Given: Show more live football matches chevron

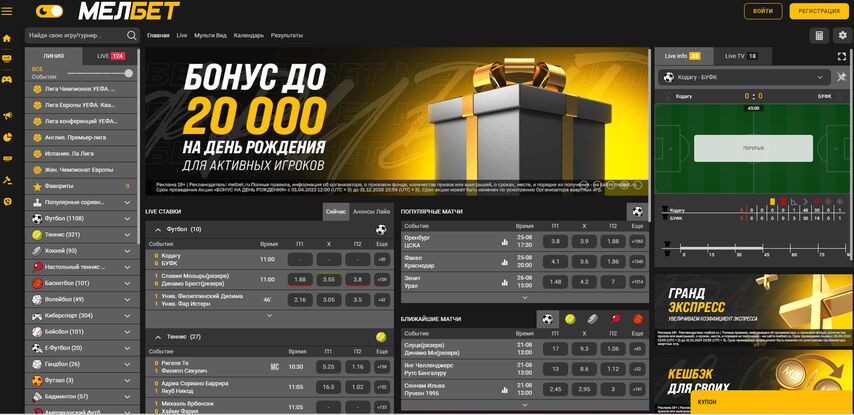Looking at the screenshot, I should coord(269,315).
